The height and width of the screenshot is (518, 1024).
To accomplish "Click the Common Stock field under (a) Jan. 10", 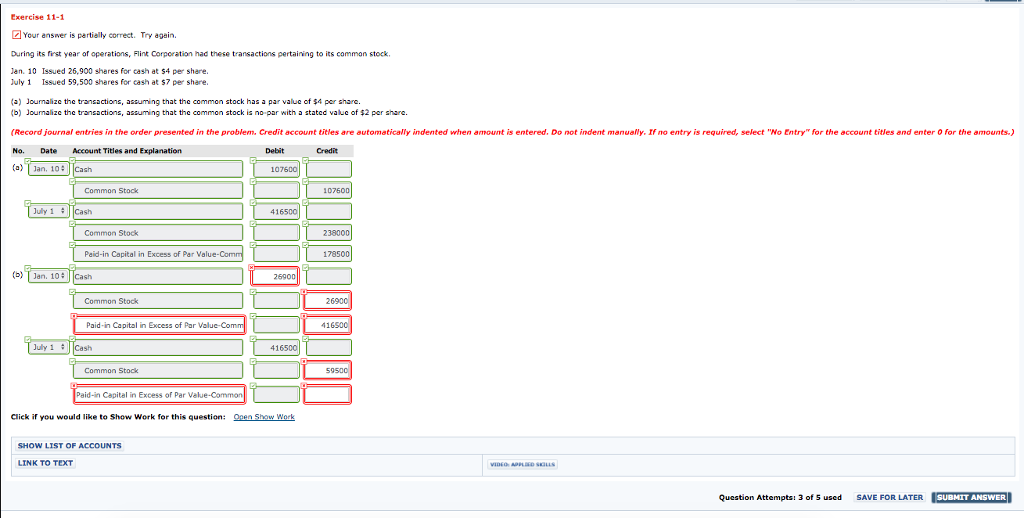I will pos(158,191).
